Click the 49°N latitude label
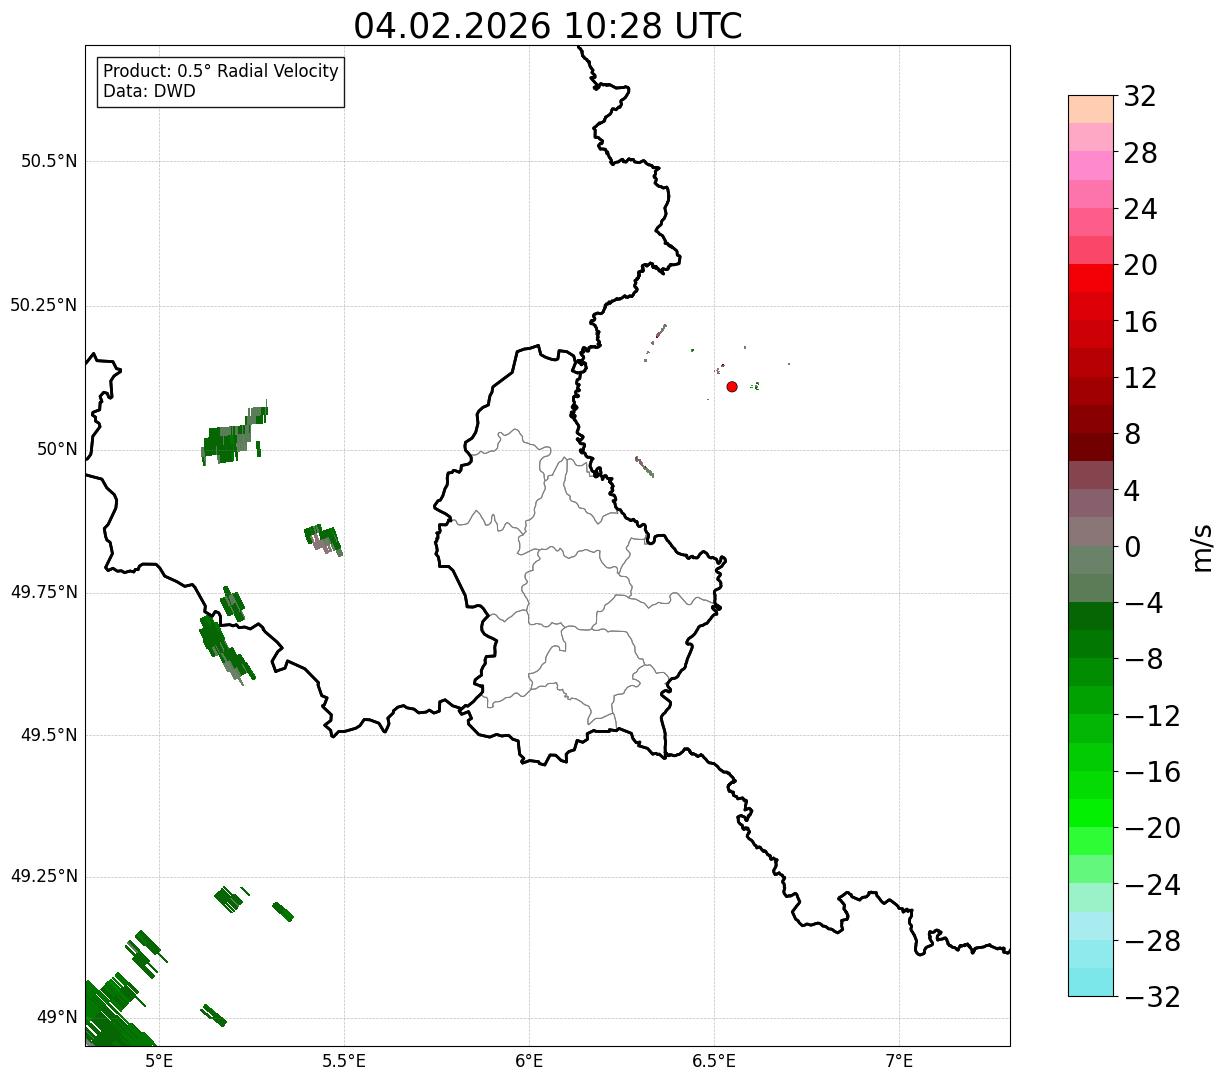The width and height of the screenshot is (1225, 1081). click(x=57, y=1018)
